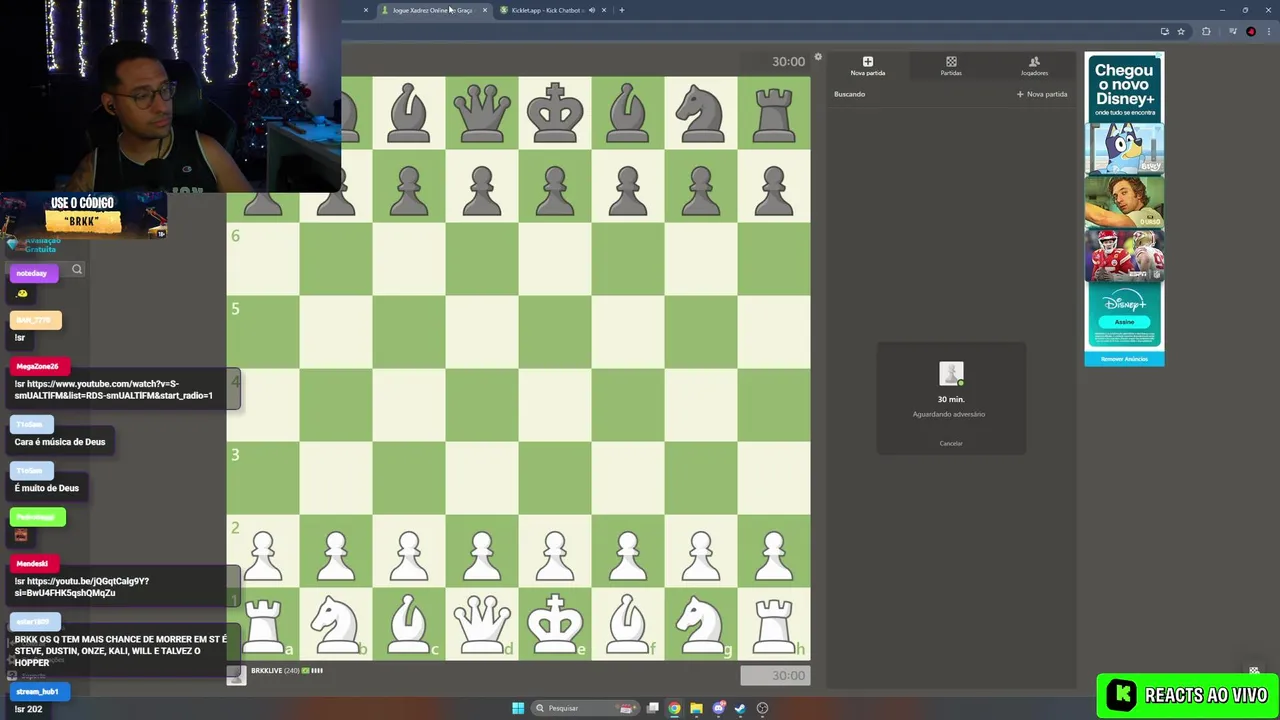Mute the Kicklet.app tab audio

point(591,10)
